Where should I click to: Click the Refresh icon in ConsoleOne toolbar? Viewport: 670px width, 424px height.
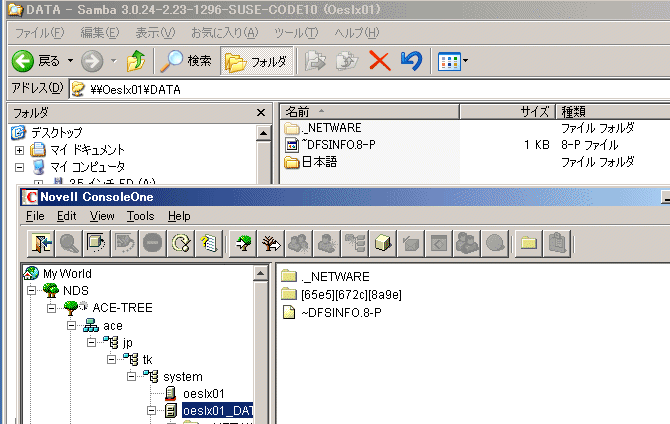click(181, 244)
